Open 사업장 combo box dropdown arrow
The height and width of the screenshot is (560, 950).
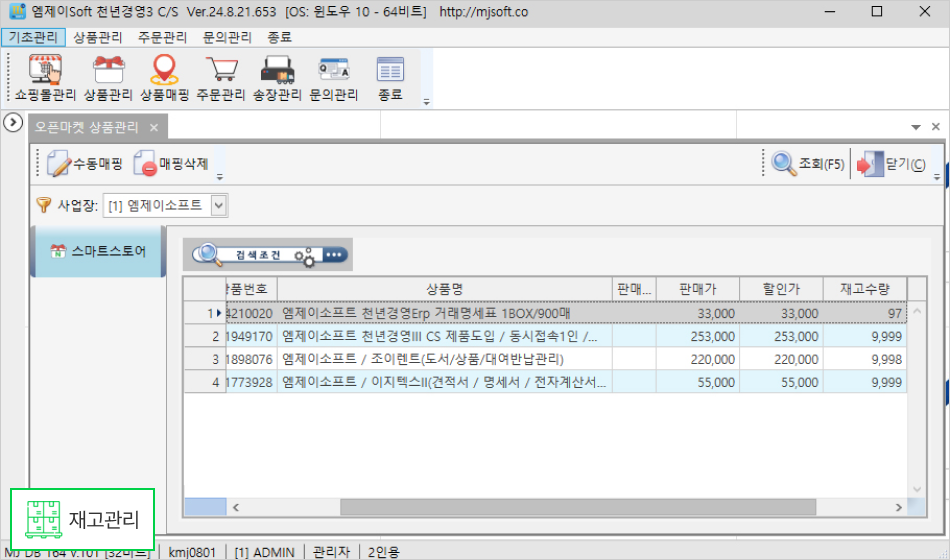219,205
